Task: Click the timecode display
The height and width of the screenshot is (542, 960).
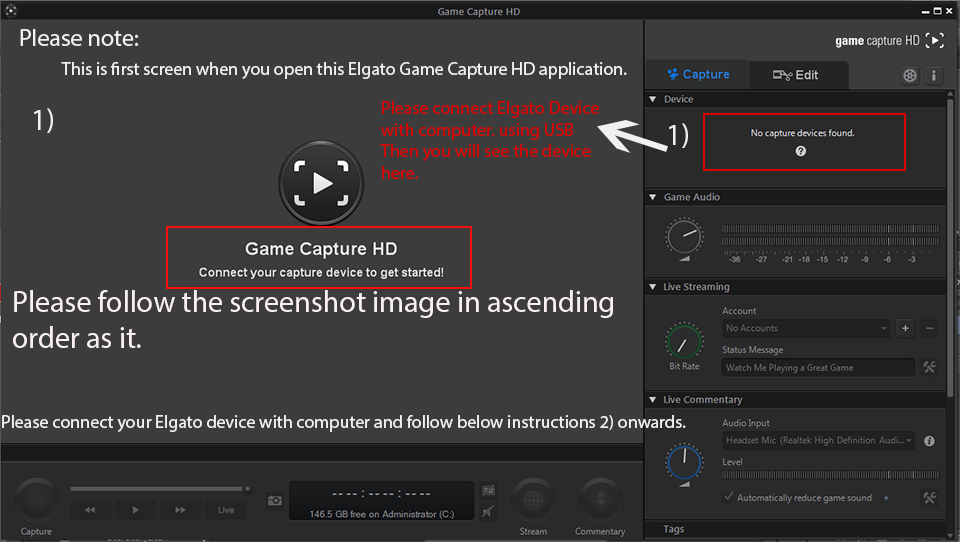Action: point(381,494)
